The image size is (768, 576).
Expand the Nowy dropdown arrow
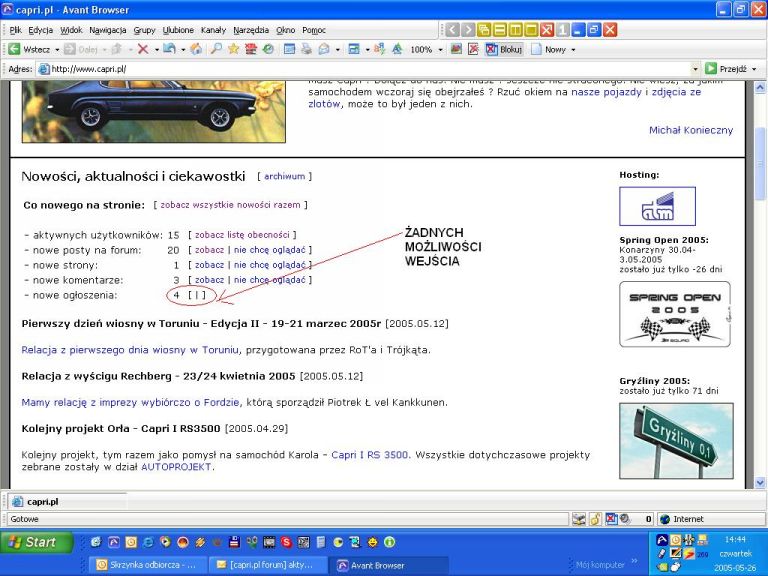[573, 49]
